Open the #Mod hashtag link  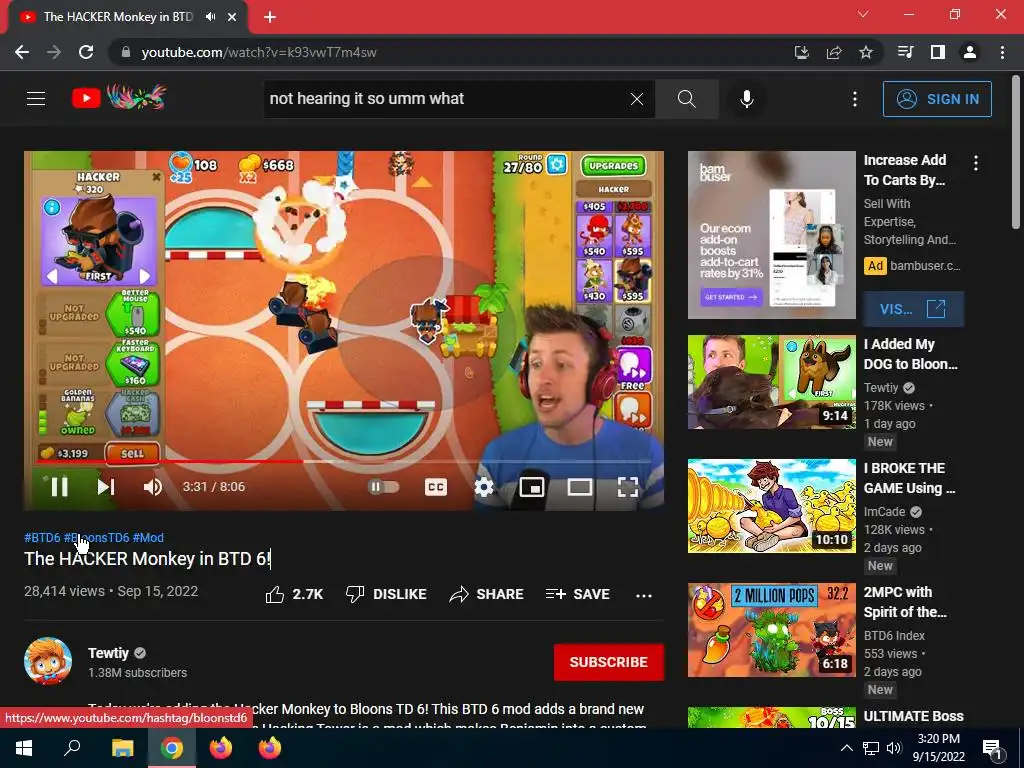(148, 537)
